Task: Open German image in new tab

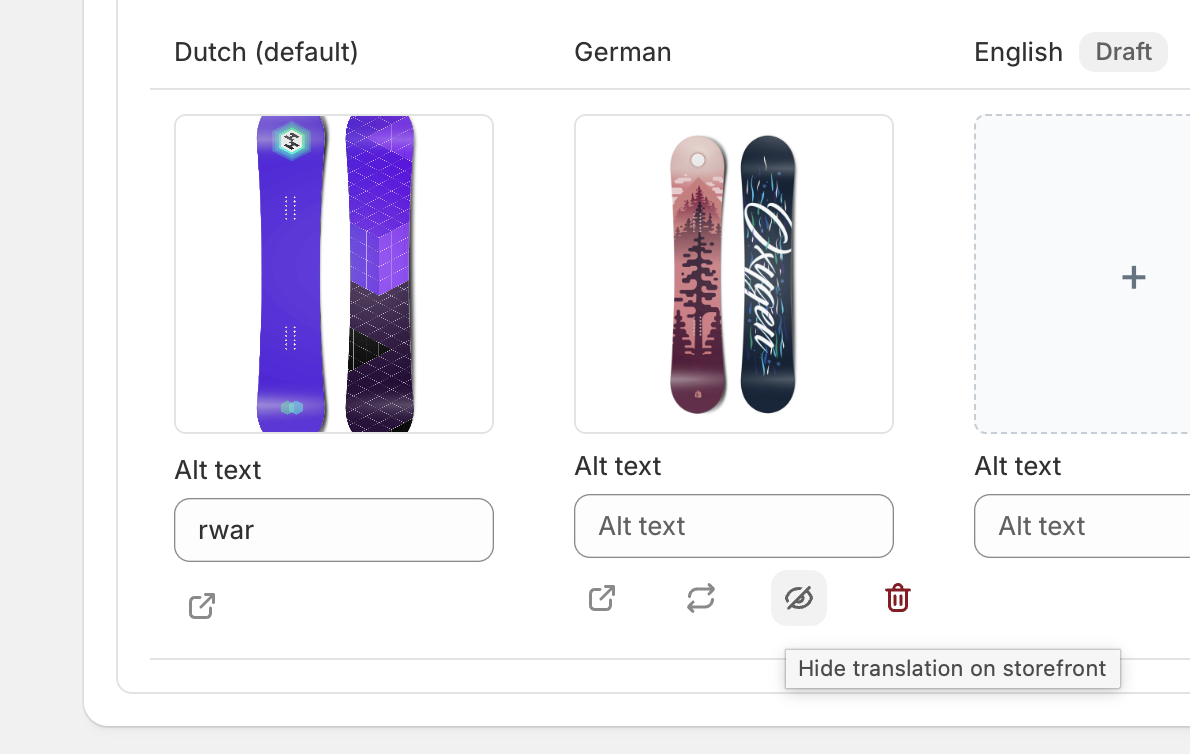Action: [x=602, y=598]
